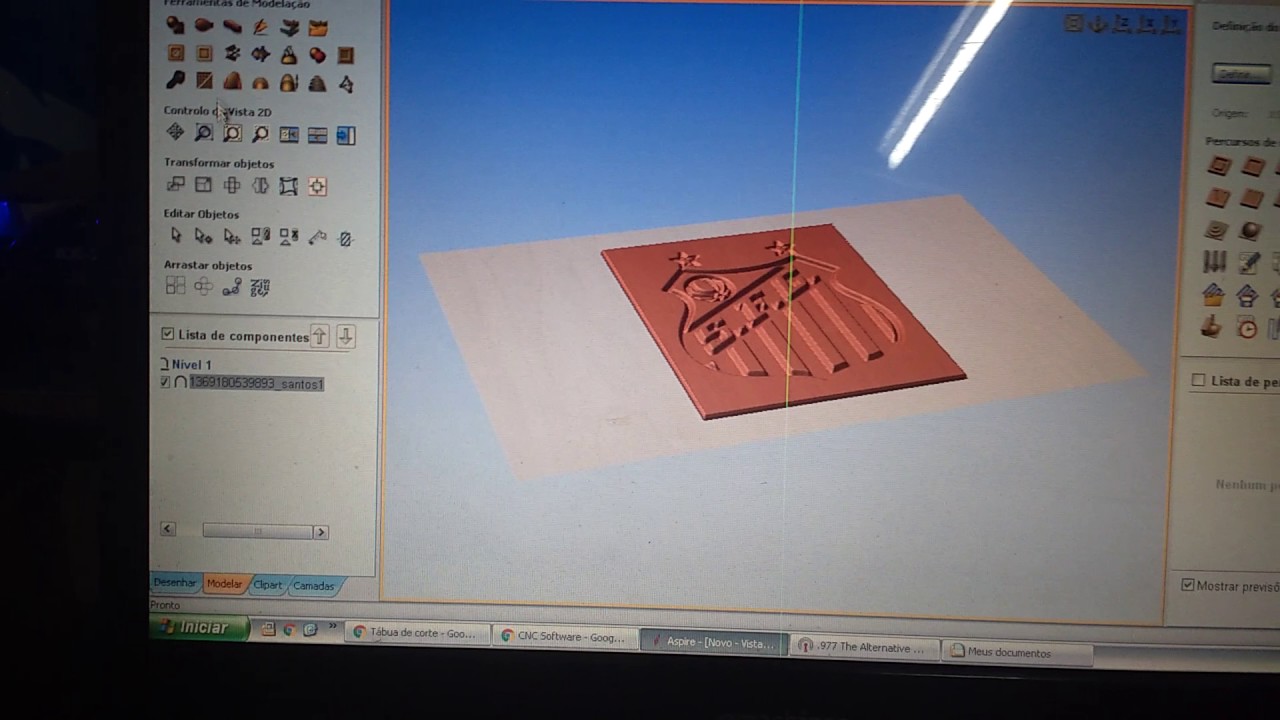Switch to the .977 The Alternative taskbar window

pos(865,647)
